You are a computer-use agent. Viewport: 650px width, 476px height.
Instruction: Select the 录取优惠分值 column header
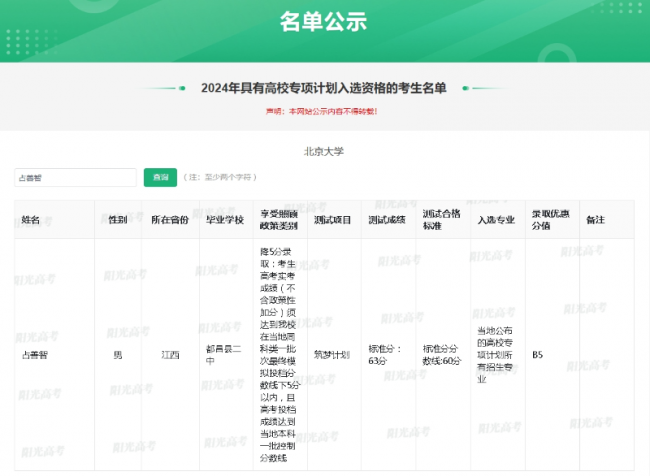(551, 220)
